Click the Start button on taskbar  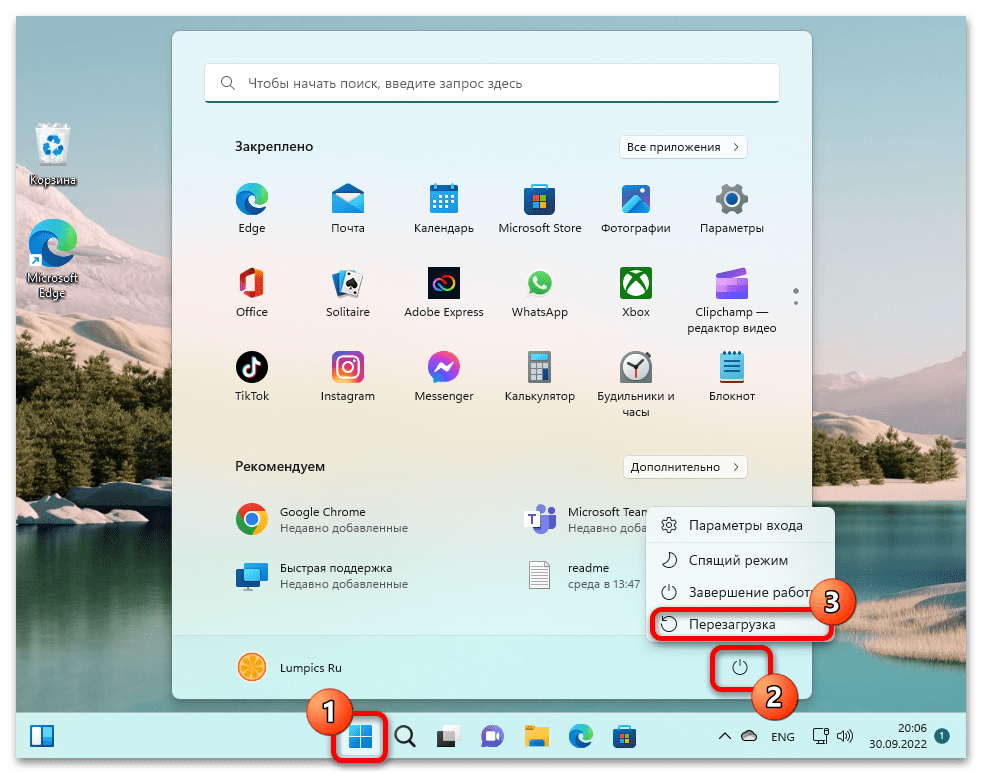coord(360,736)
